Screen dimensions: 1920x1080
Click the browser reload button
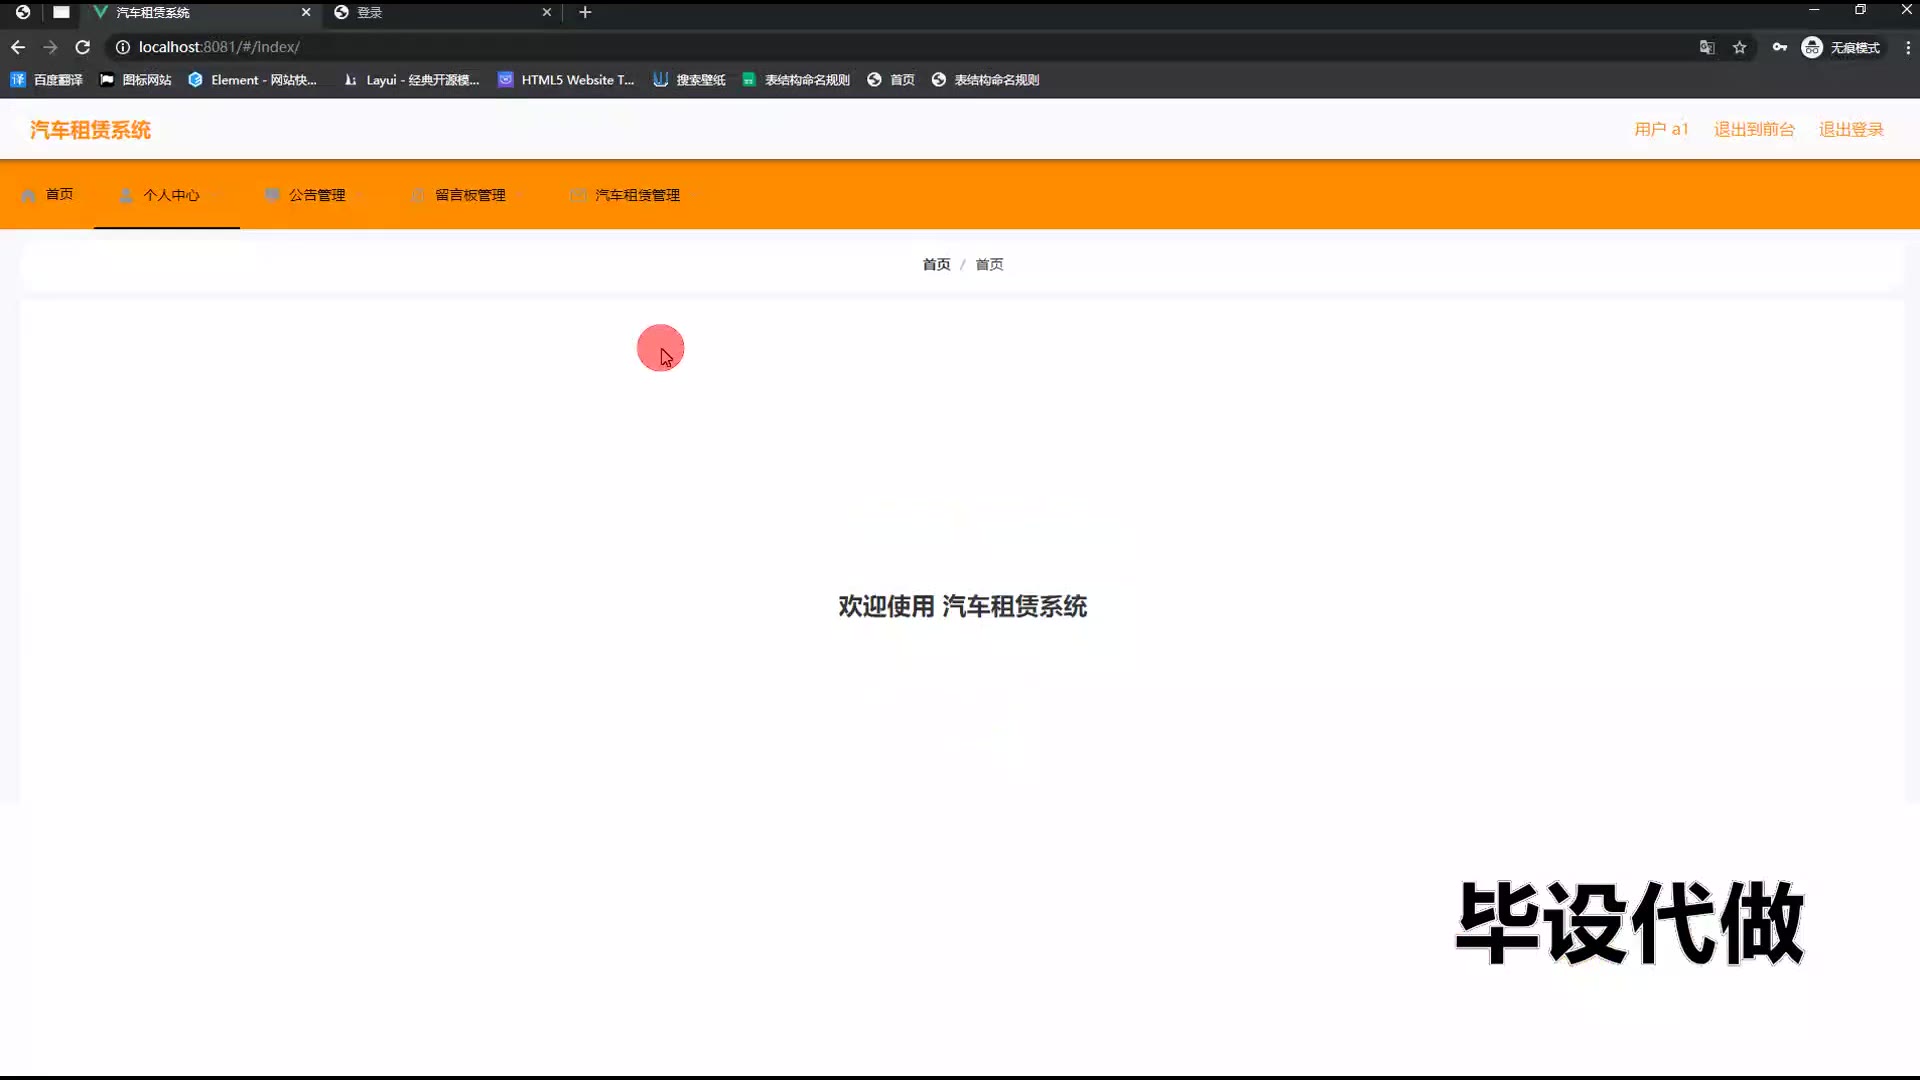point(83,47)
